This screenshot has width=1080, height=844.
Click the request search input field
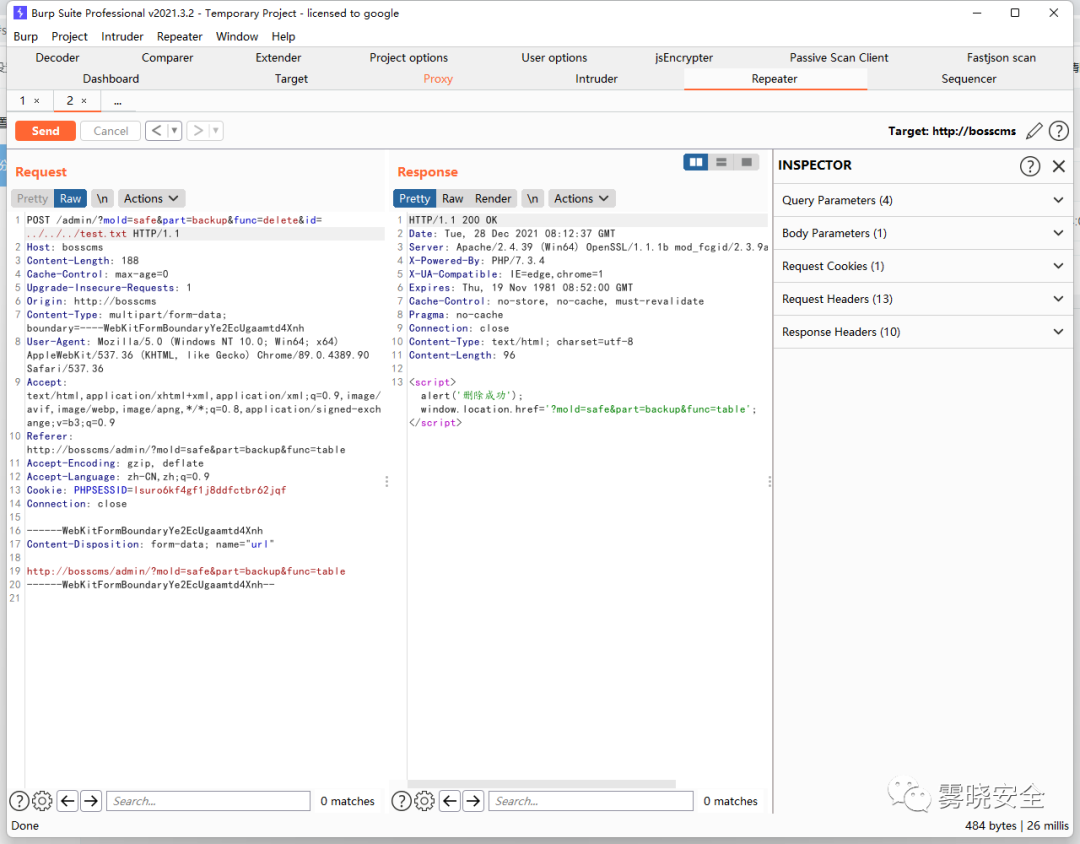tap(209, 801)
